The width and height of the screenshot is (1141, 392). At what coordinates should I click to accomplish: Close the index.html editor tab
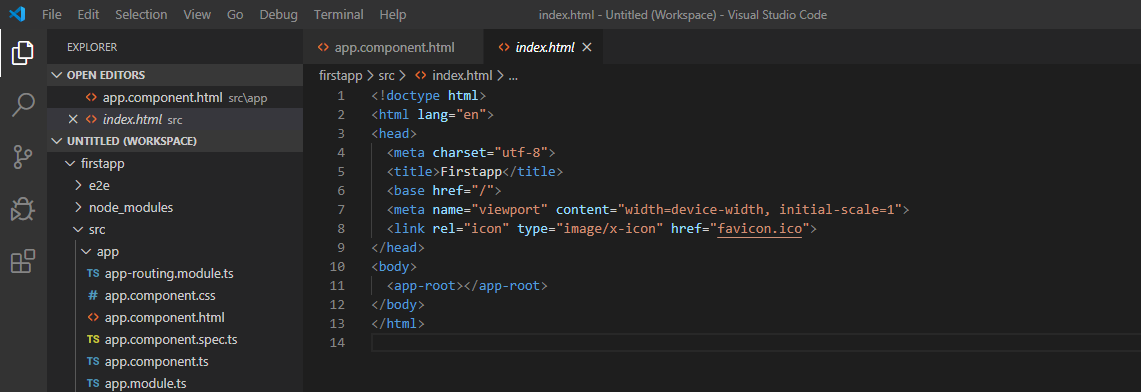[x=587, y=47]
